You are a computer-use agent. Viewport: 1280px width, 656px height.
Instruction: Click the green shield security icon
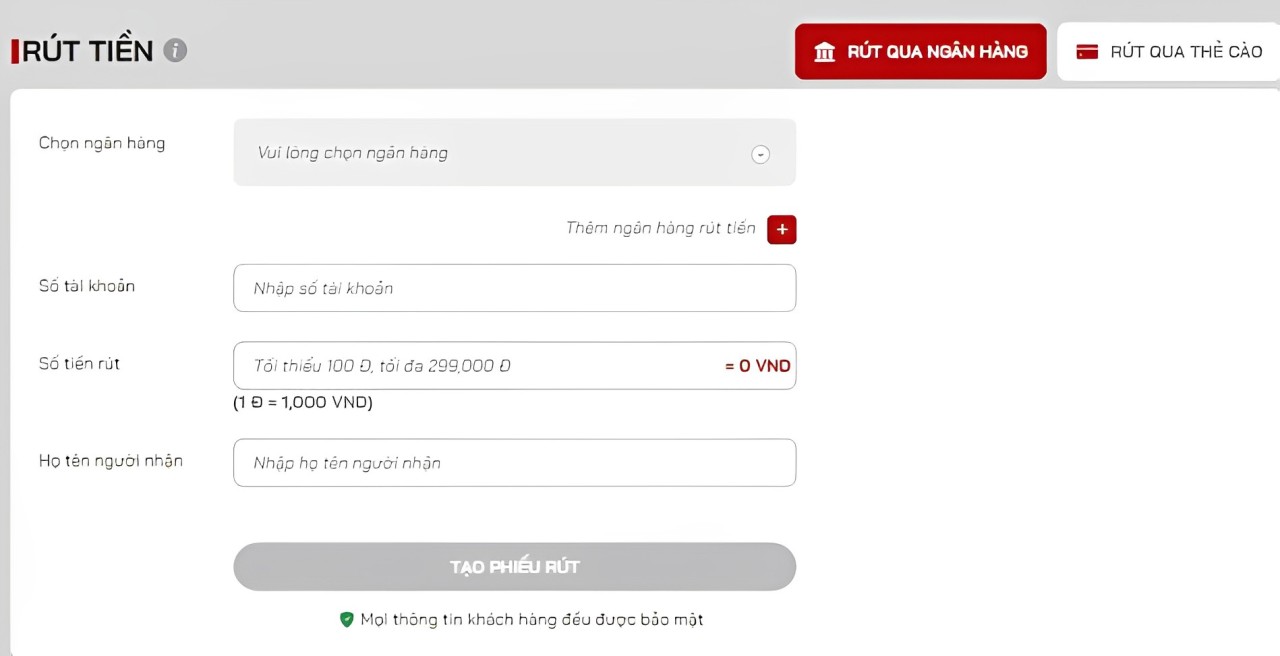pos(346,620)
